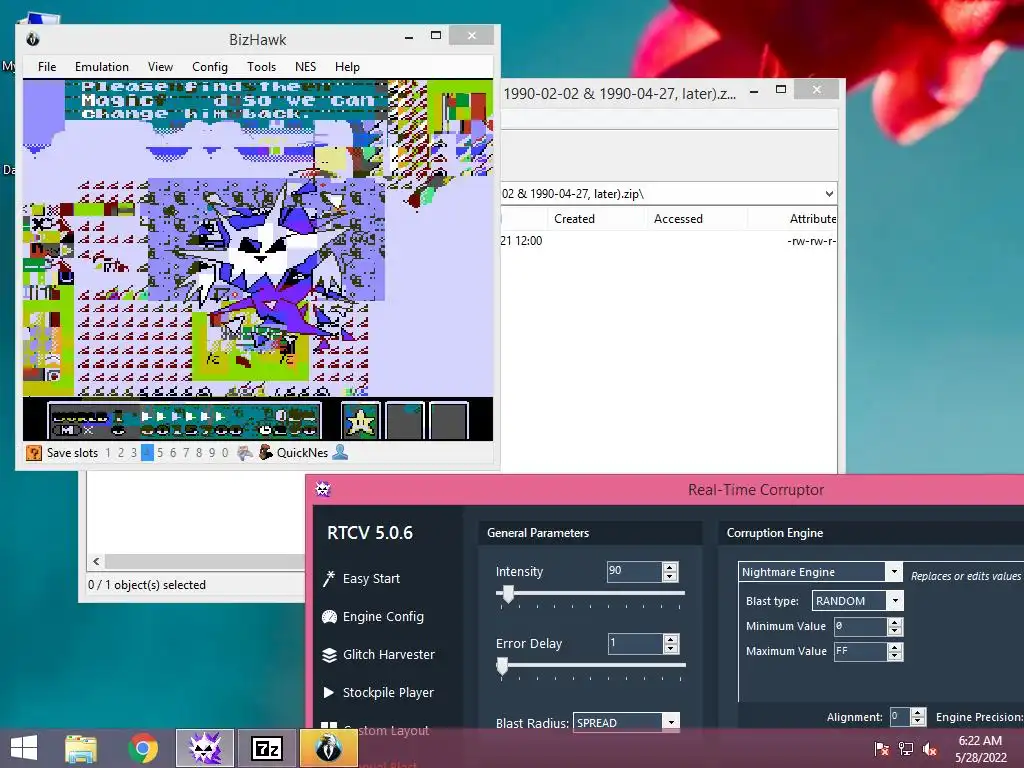Click the 7-Zip horizontal scrollbar left arrow
Screen dimensions: 1024x768
97,562
